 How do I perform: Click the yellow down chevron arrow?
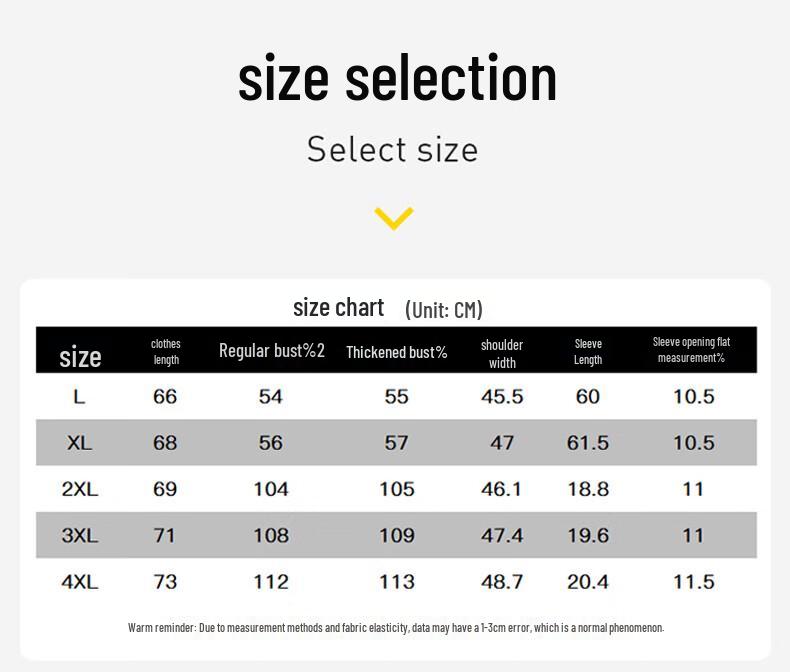coord(394,217)
